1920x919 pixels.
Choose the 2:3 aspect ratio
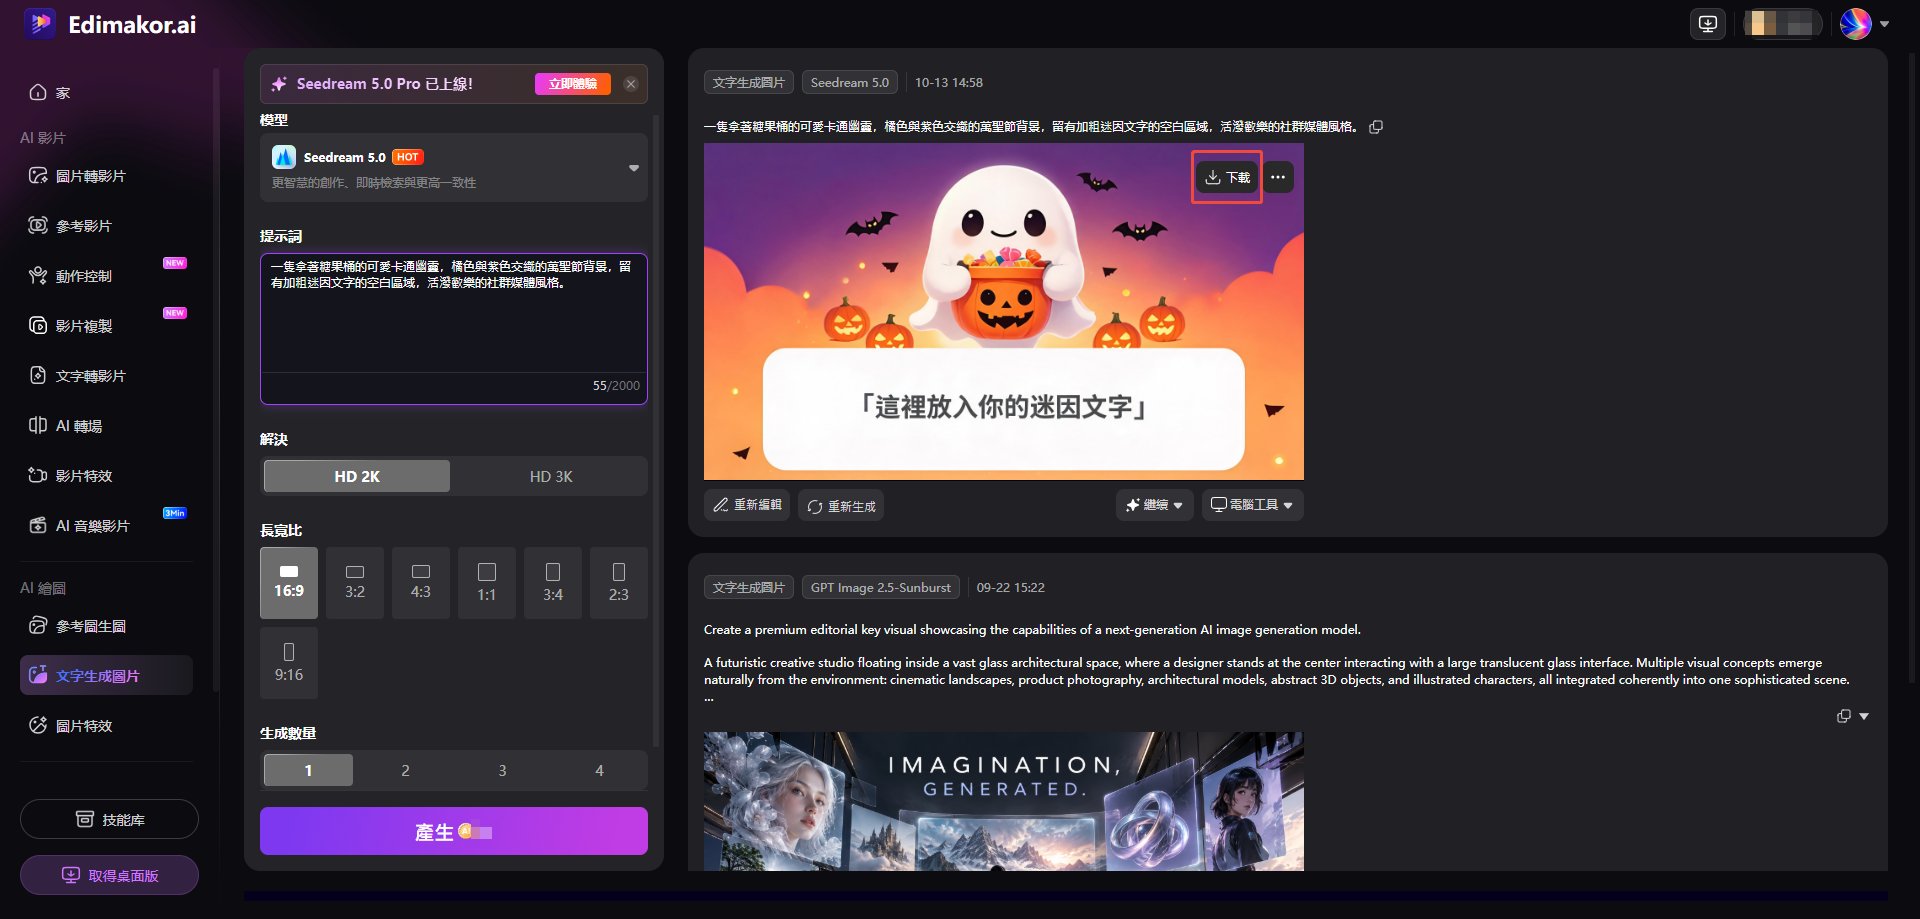[619, 582]
